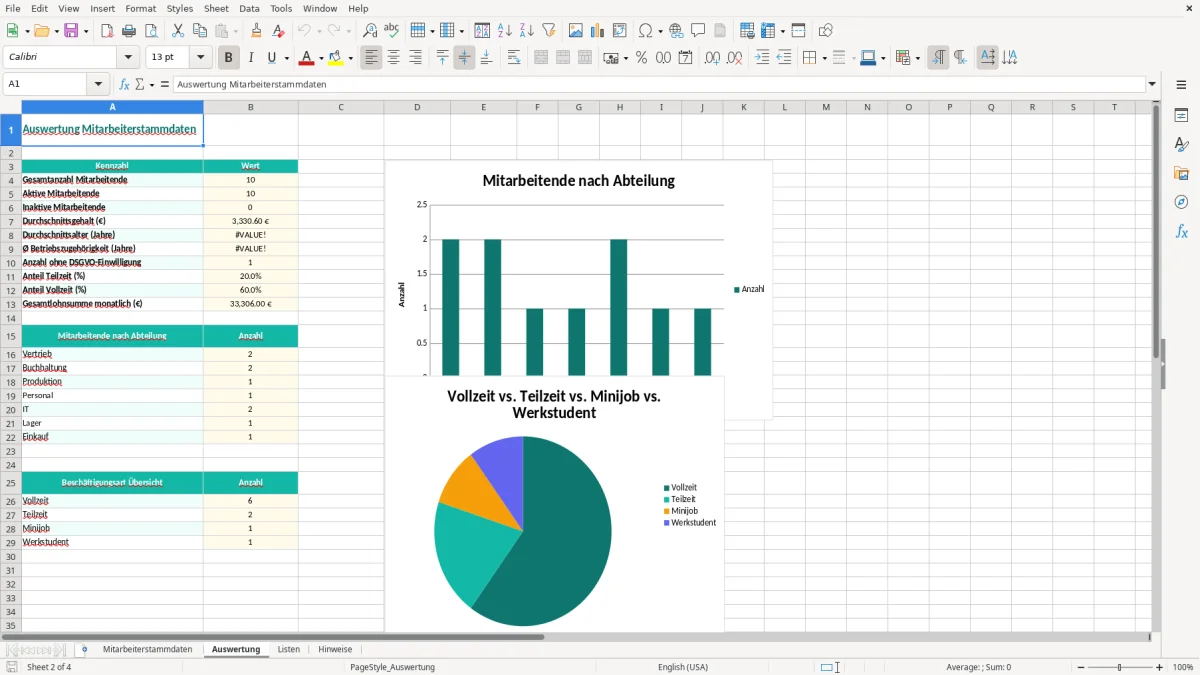Click the Insert Pivot Table icon
The image size is (1200, 675).
coord(620,31)
